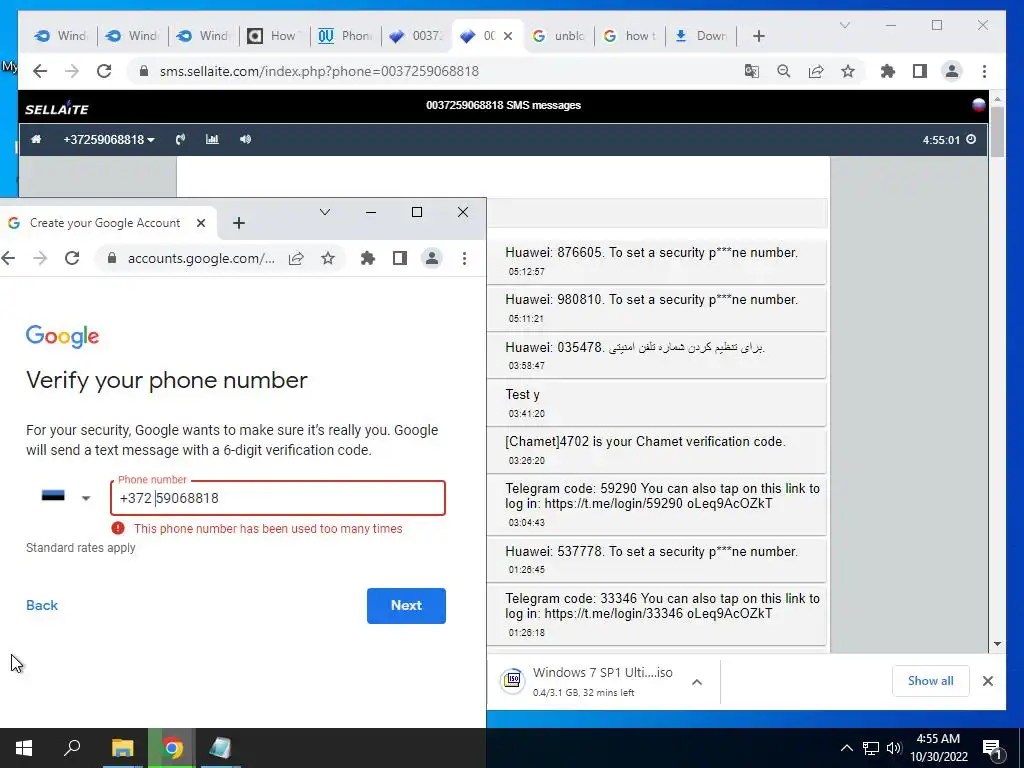Close the 'Create your Google Account' tab
This screenshot has width=1024, height=768.
click(x=201, y=223)
